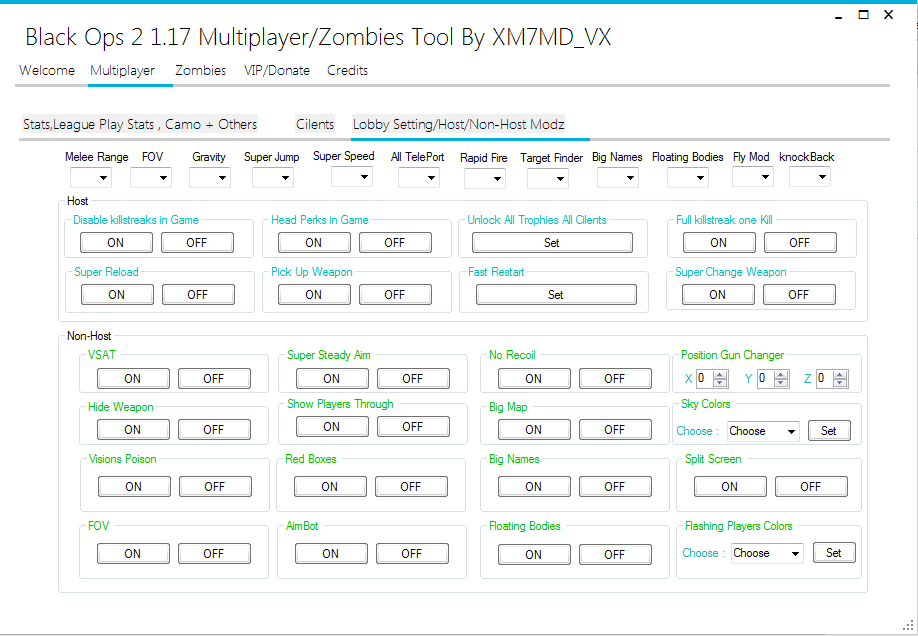Enable Non-Host FOV with ON
918x636 pixels.
tap(133, 553)
